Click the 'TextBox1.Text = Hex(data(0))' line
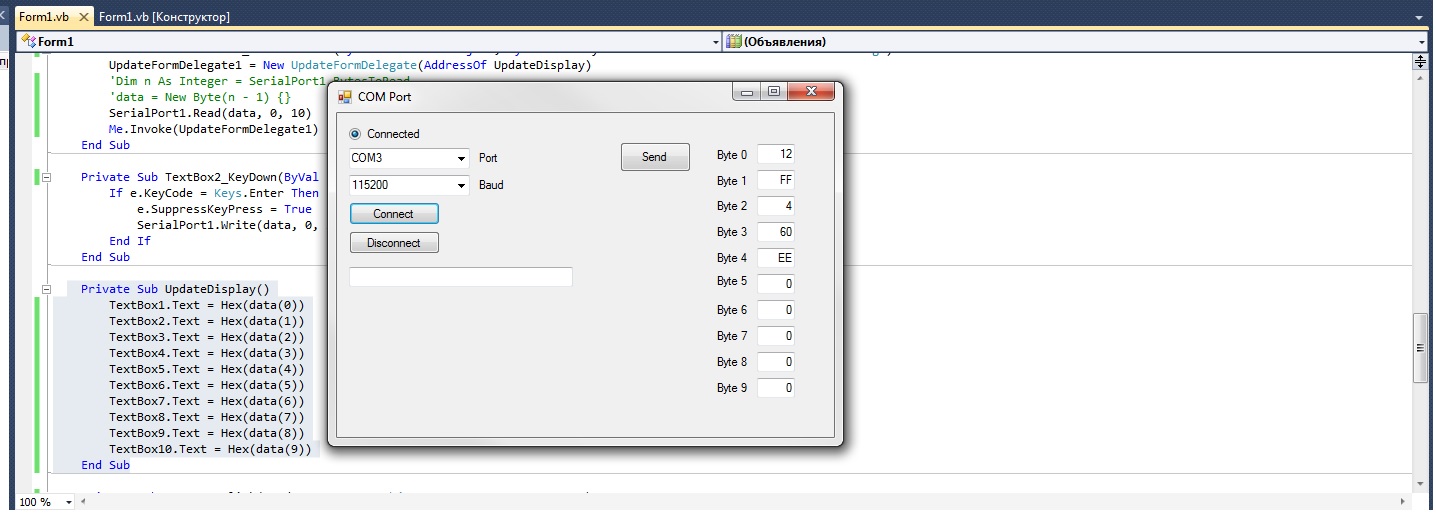Screen dimensions: 1436x515 (206, 305)
